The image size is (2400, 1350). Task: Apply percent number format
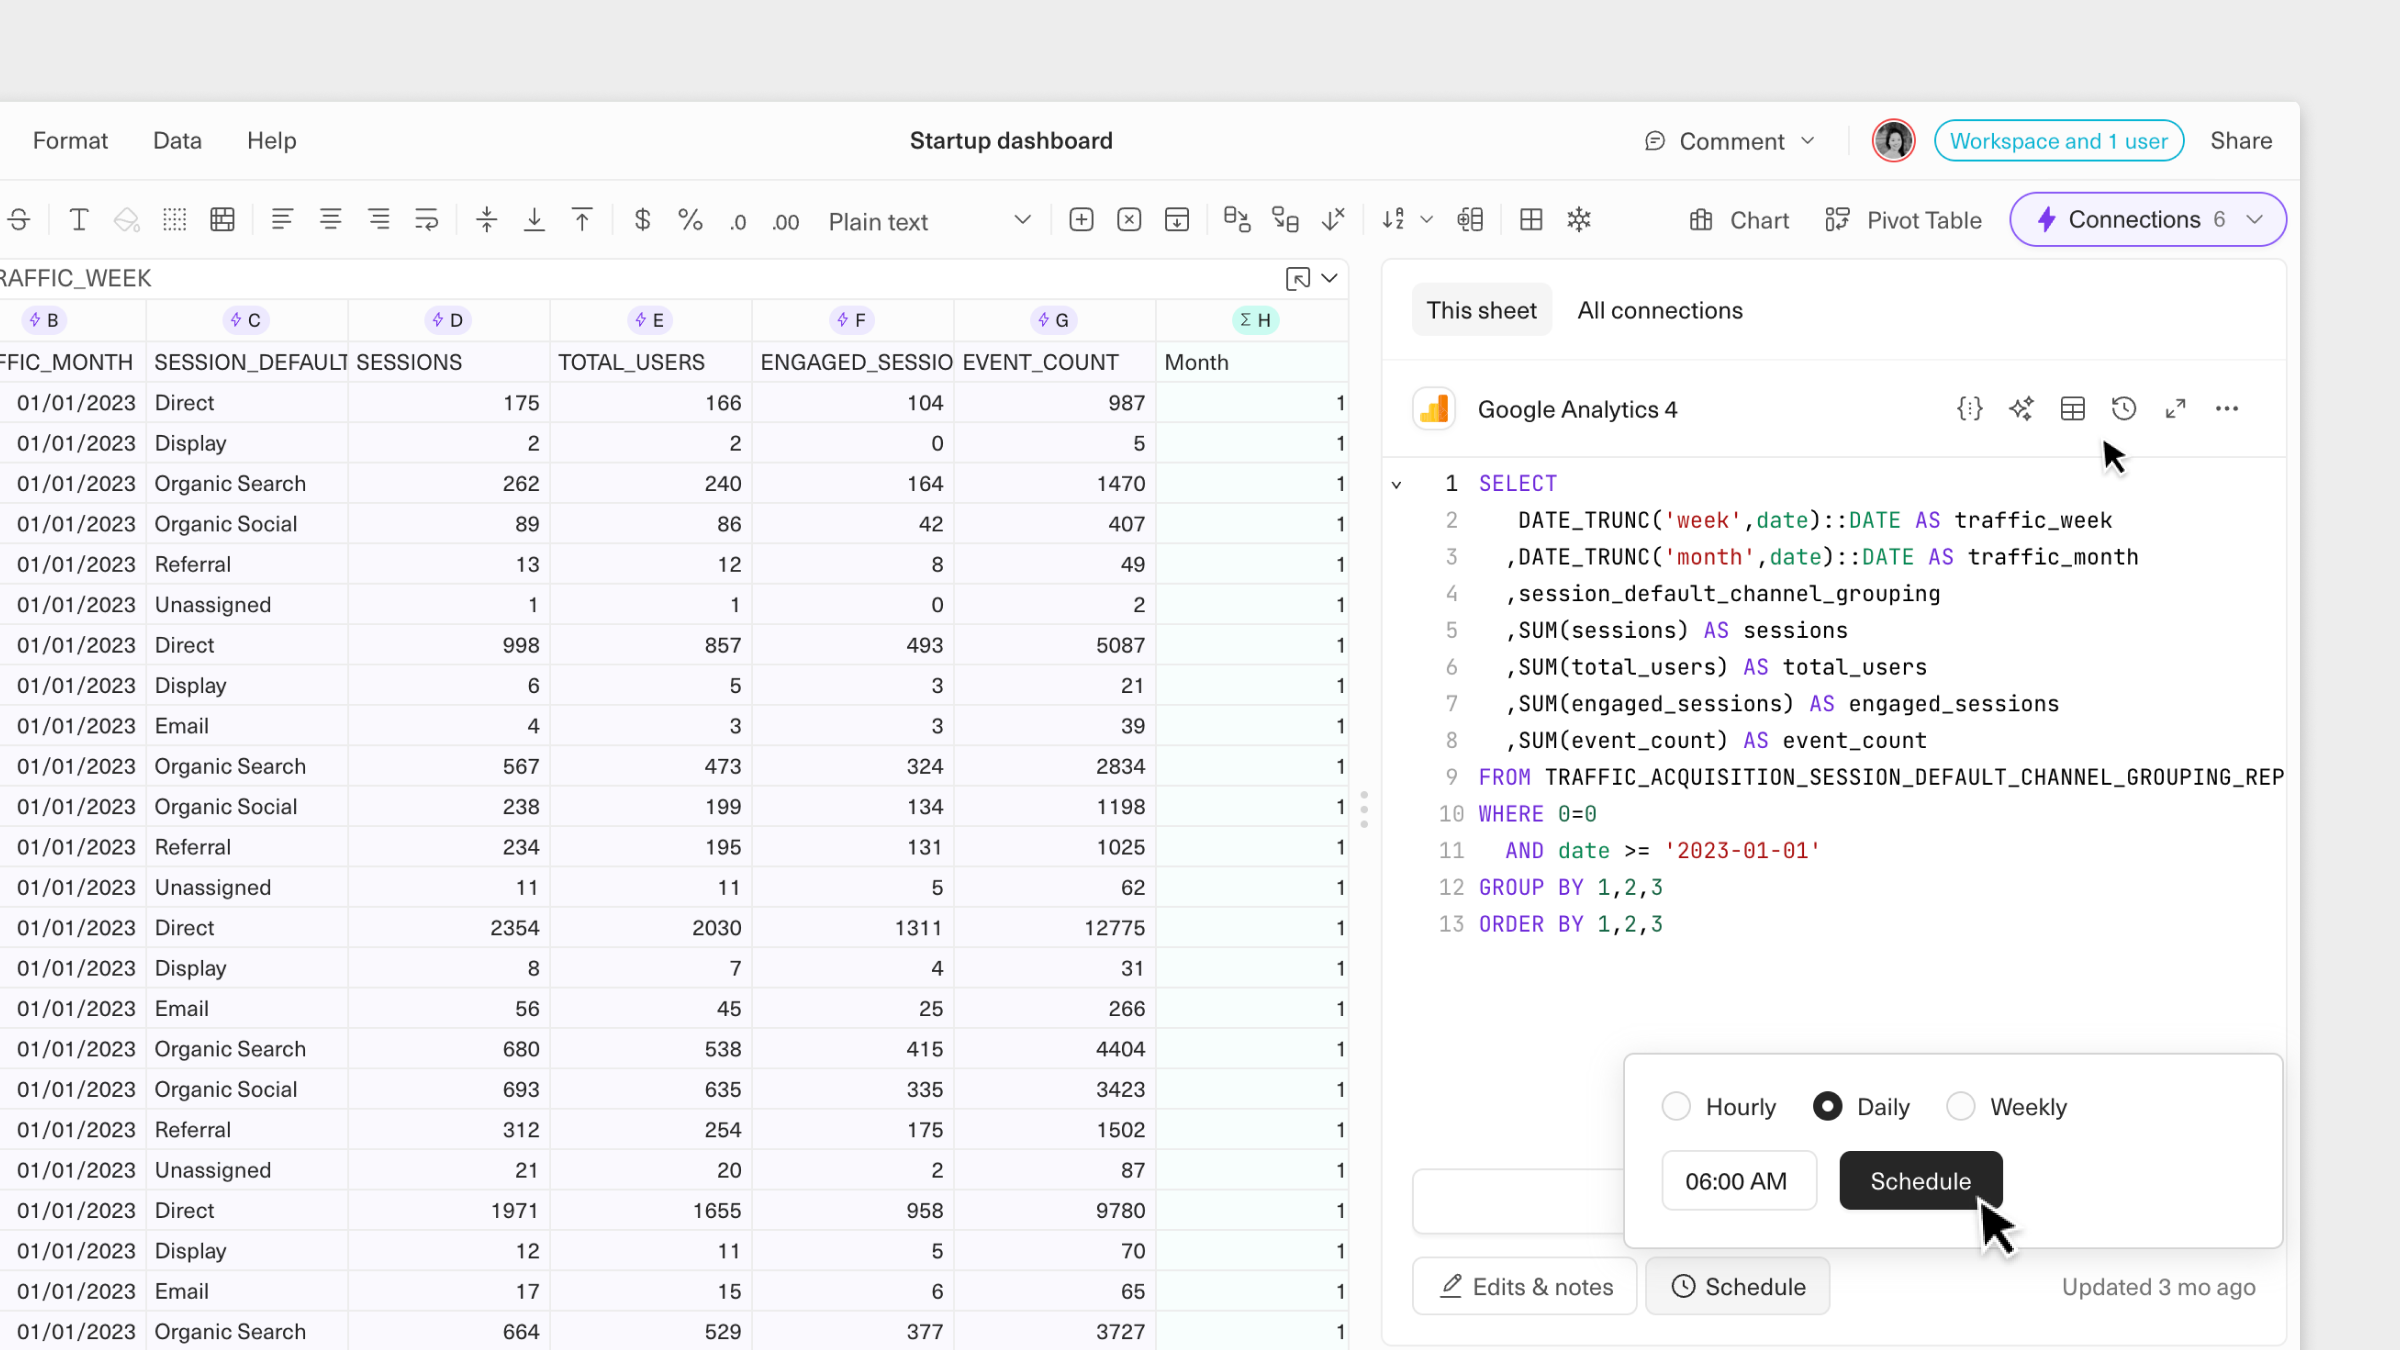690,220
